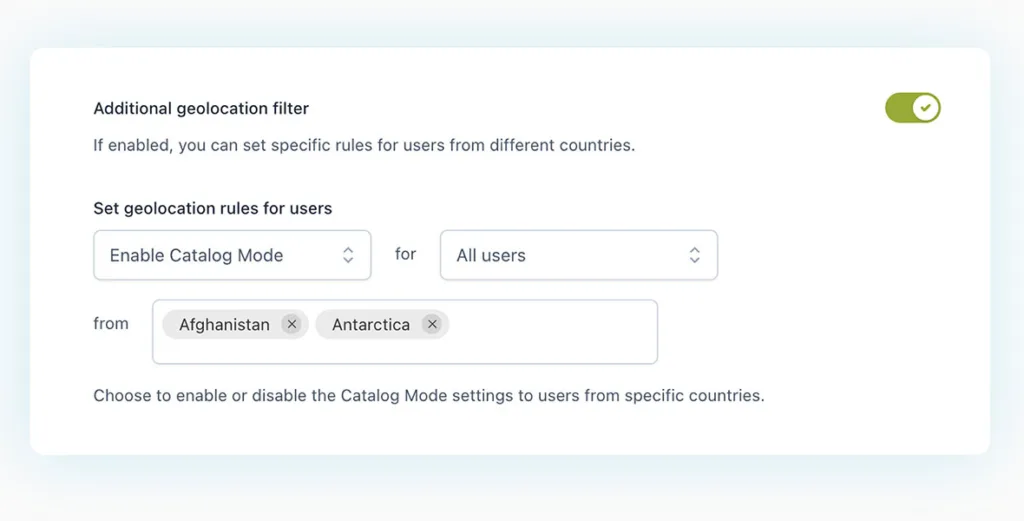The image size is (1024, 521).
Task: Click the green track of the geolocation toggle
Action: pos(899,108)
